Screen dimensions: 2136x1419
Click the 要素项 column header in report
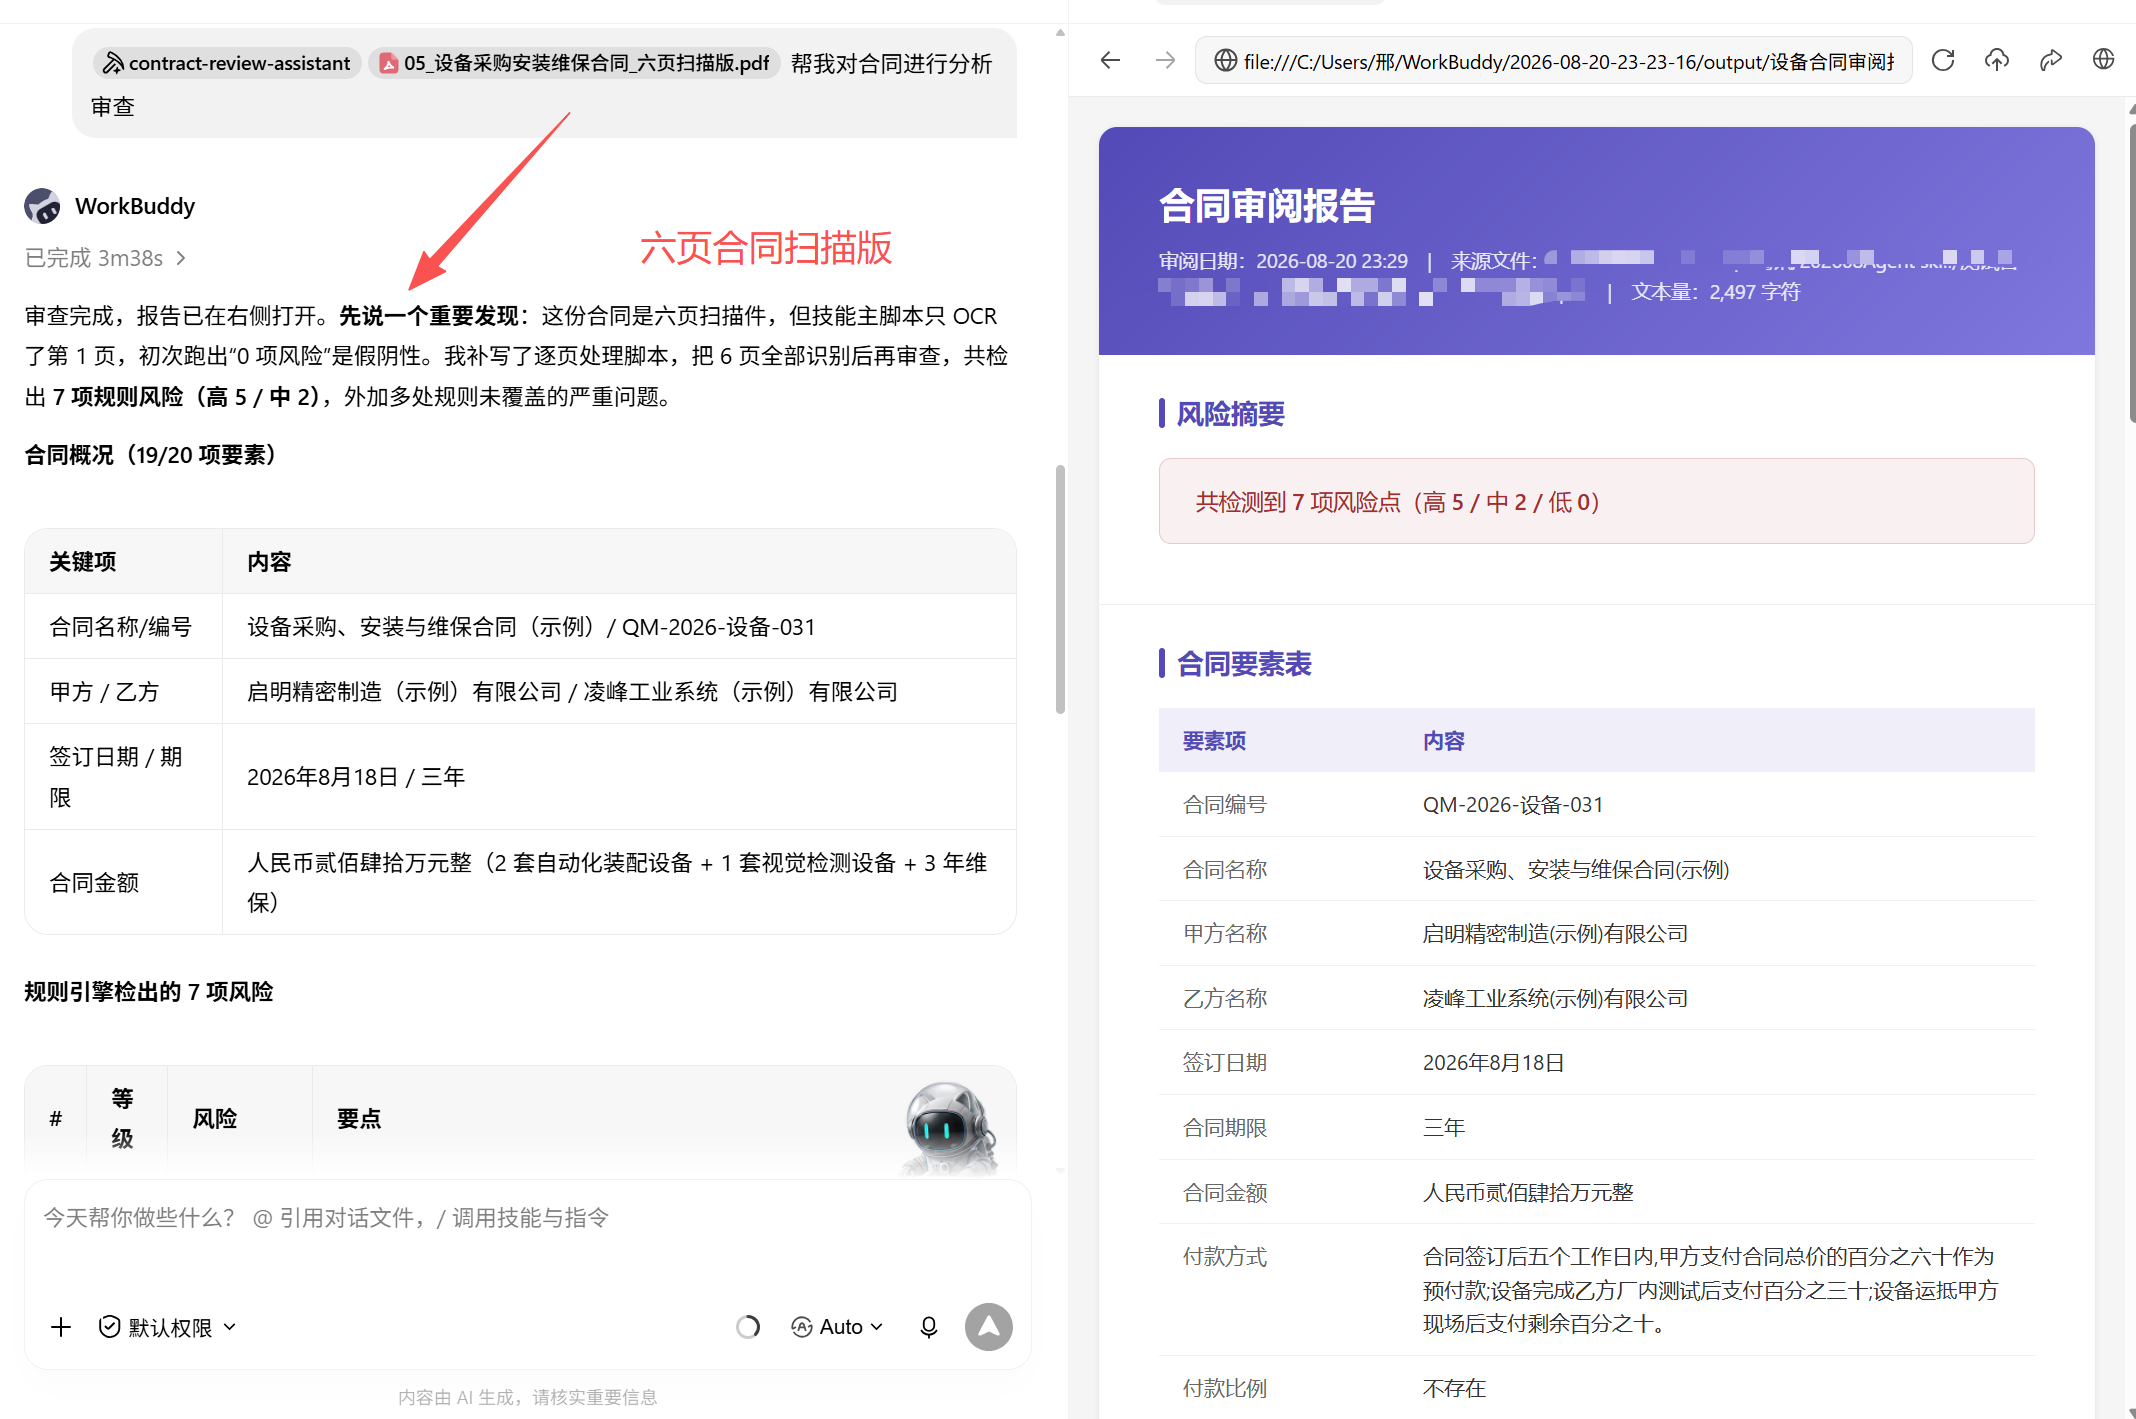[1214, 740]
